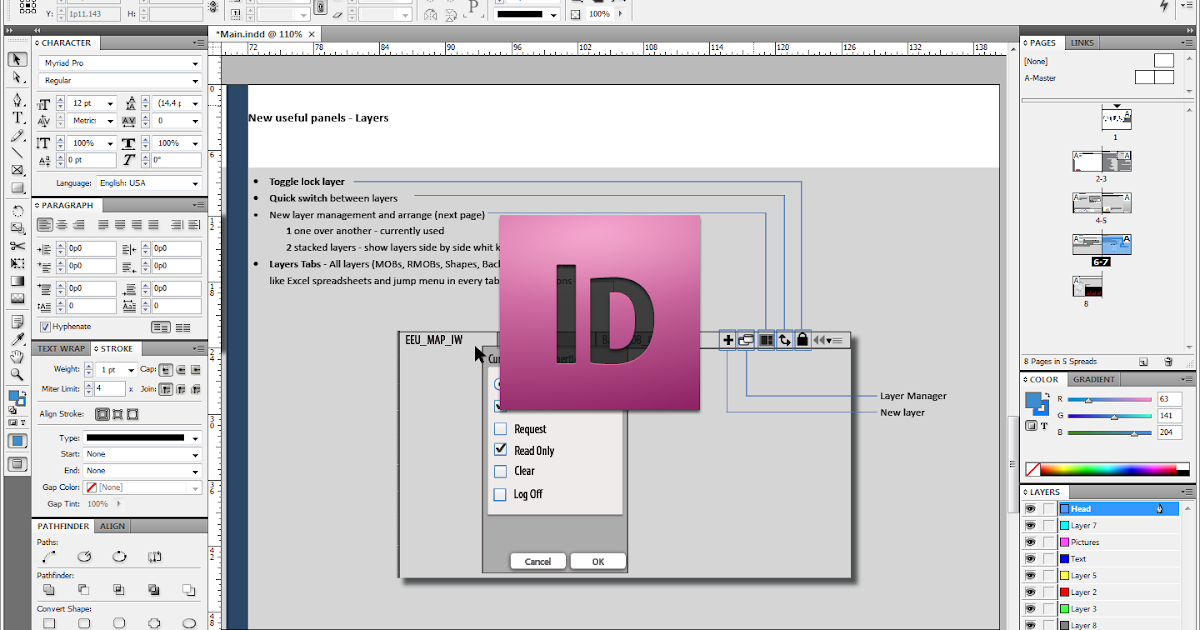Toggle the Hyphenate checkbox

[45, 327]
